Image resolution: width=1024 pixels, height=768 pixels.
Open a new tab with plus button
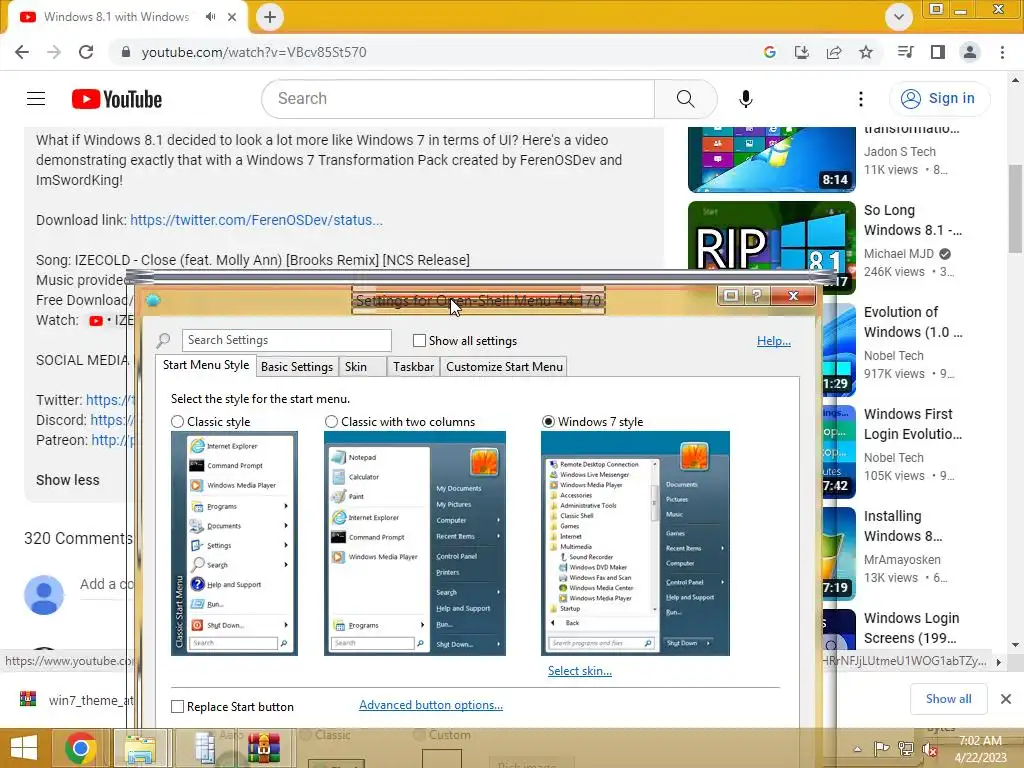(270, 17)
